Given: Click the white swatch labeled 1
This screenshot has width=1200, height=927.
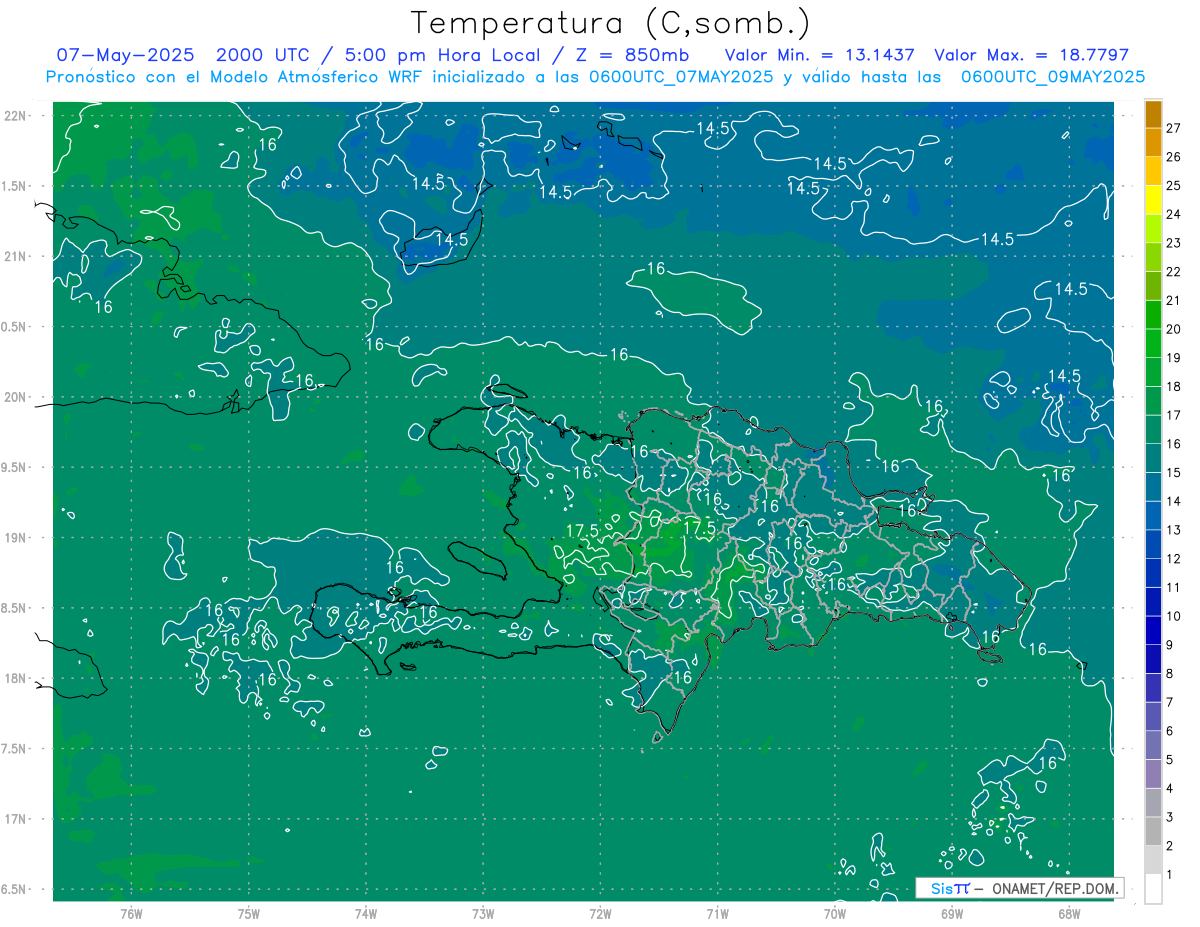Looking at the screenshot, I should (x=1153, y=889).
